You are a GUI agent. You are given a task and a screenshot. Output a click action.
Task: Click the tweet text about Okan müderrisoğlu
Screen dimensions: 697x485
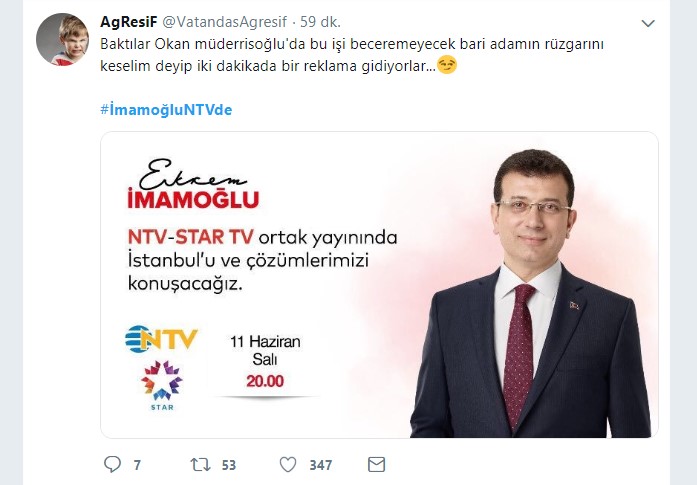[x=352, y=55]
